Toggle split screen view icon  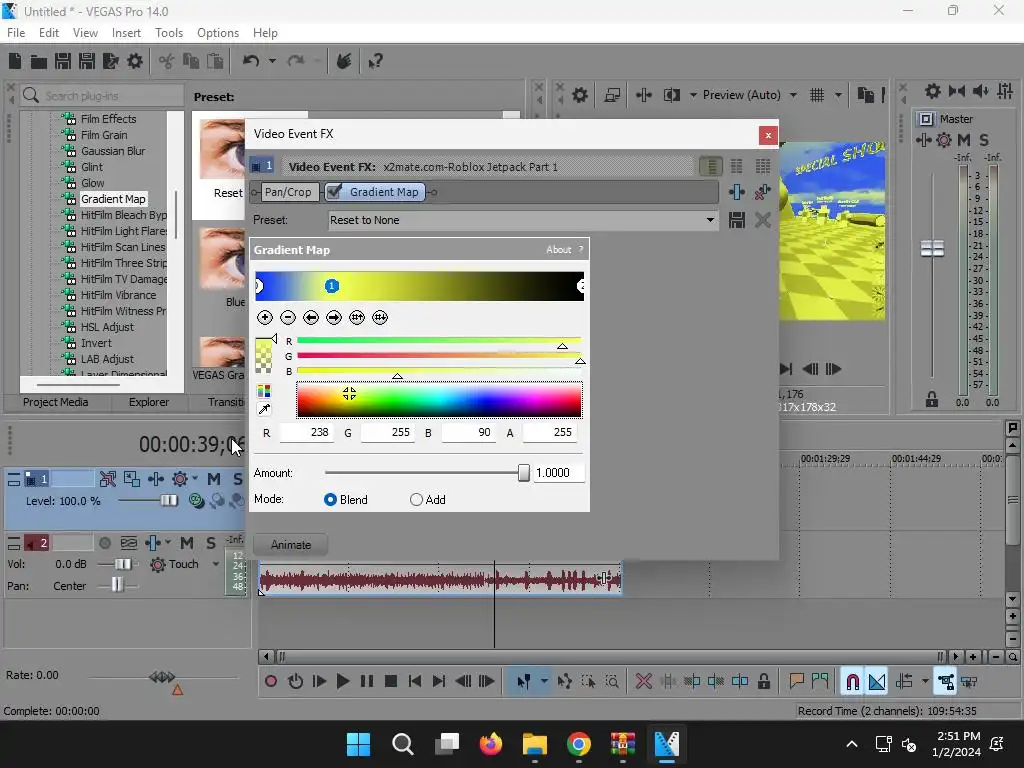coord(671,95)
